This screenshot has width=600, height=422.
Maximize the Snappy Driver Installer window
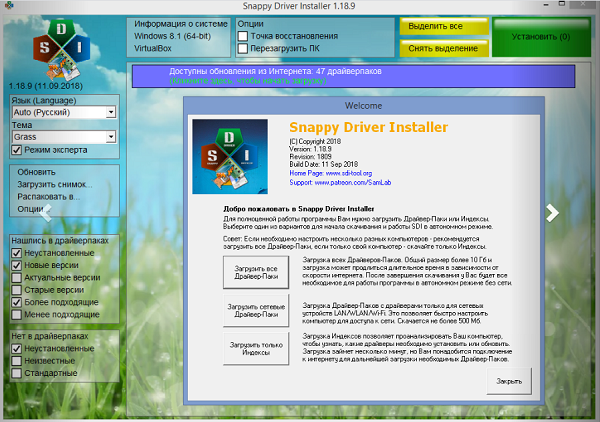click(x=562, y=5)
